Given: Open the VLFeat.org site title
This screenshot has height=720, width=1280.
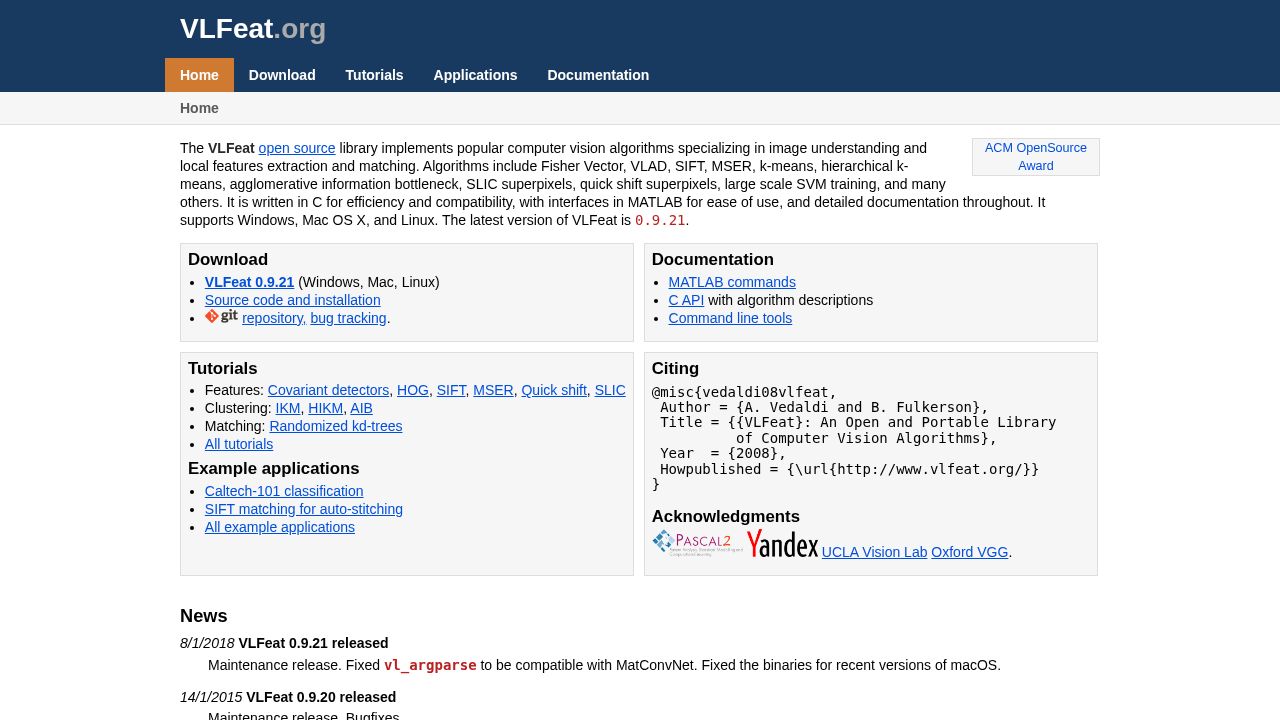Looking at the screenshot, I should pos(253,29).
